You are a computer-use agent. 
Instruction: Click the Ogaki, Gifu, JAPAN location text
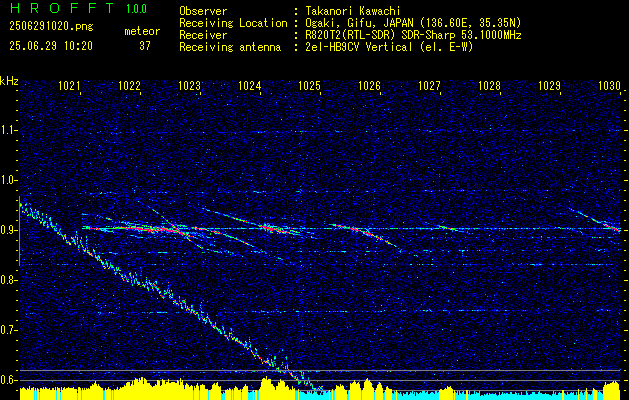click(x=413, y=23)
